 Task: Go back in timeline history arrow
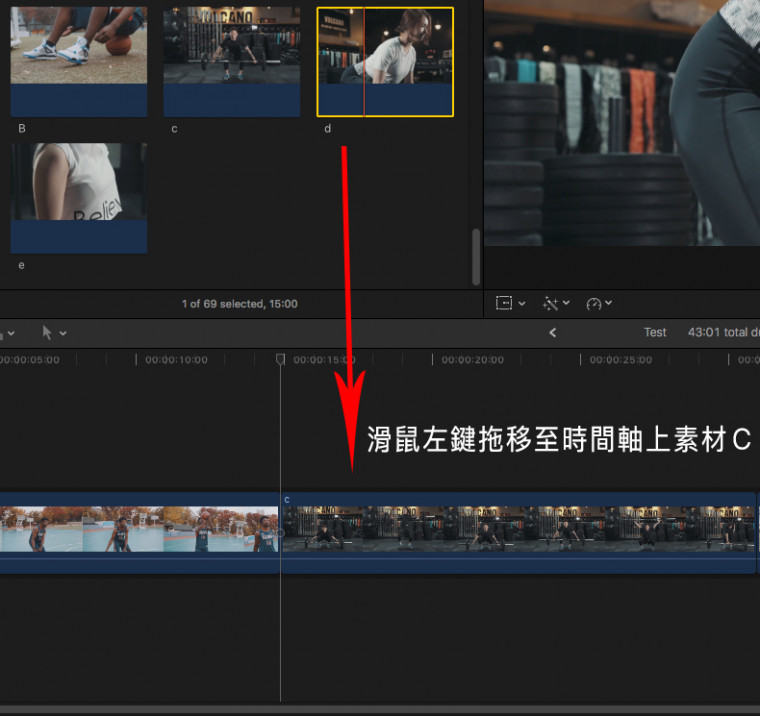click(553, 333)
